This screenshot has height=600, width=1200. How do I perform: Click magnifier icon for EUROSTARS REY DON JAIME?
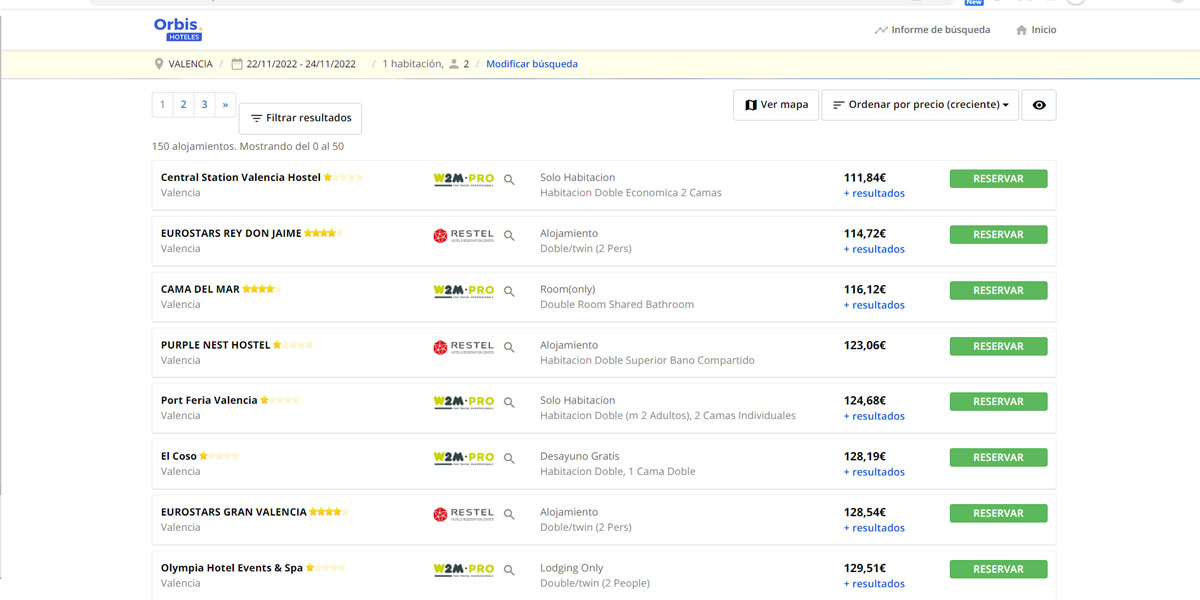(509, 236)
